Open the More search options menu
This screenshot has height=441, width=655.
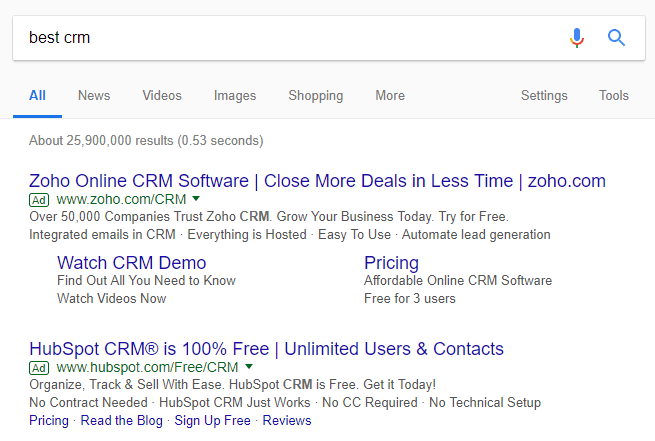click(x=390, y=96)
